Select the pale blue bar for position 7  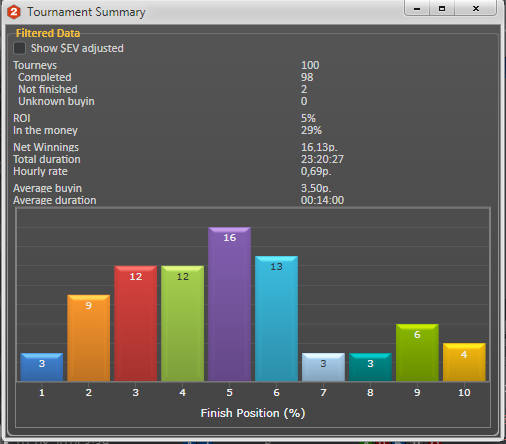point(323,367)
